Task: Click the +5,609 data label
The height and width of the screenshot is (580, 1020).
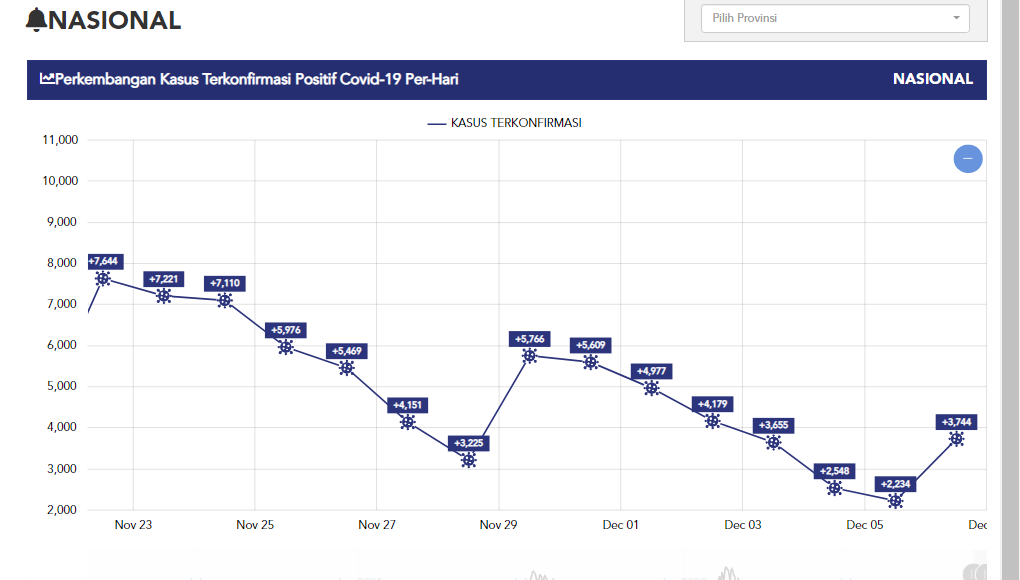Action: click(x=590, y=345)
